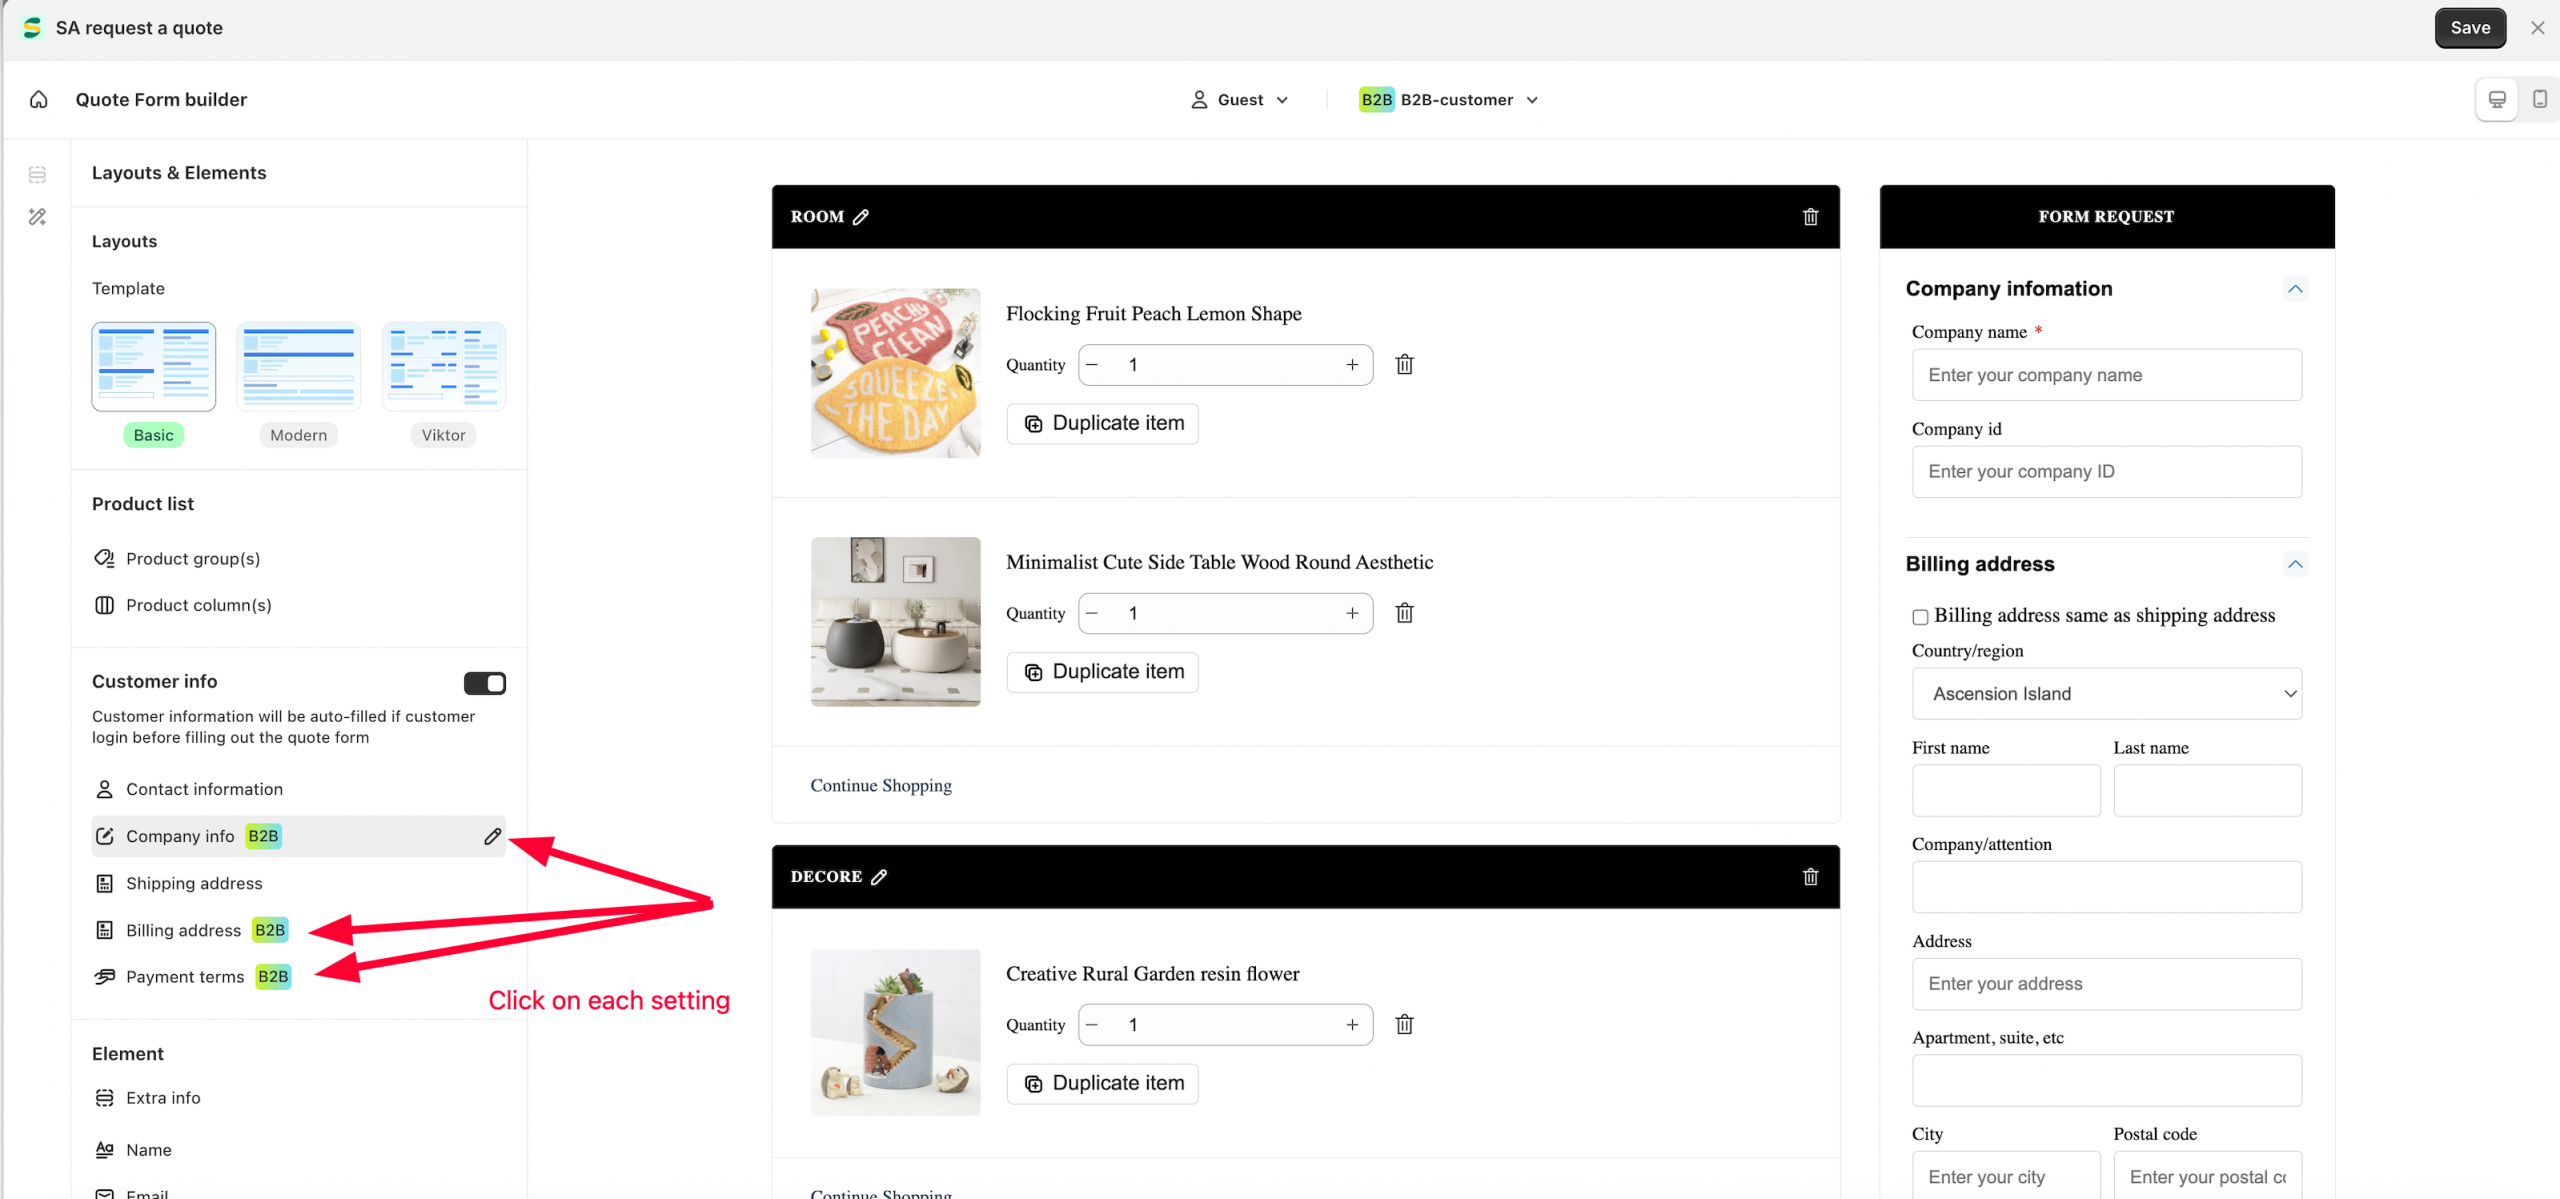Open Country/region select showing Ascension Island
The image size is (2560, 1199).
[x=2106, y=693]
